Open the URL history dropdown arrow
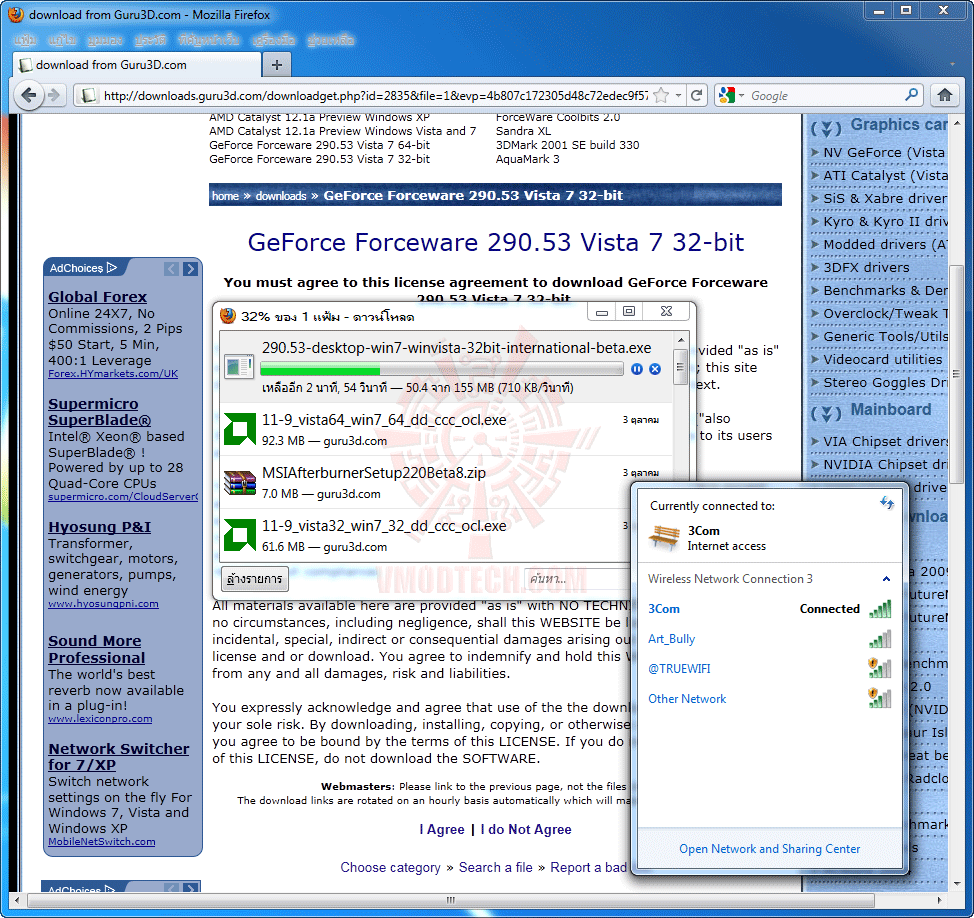This screenshot has height=918, width=974. (678, 95)
